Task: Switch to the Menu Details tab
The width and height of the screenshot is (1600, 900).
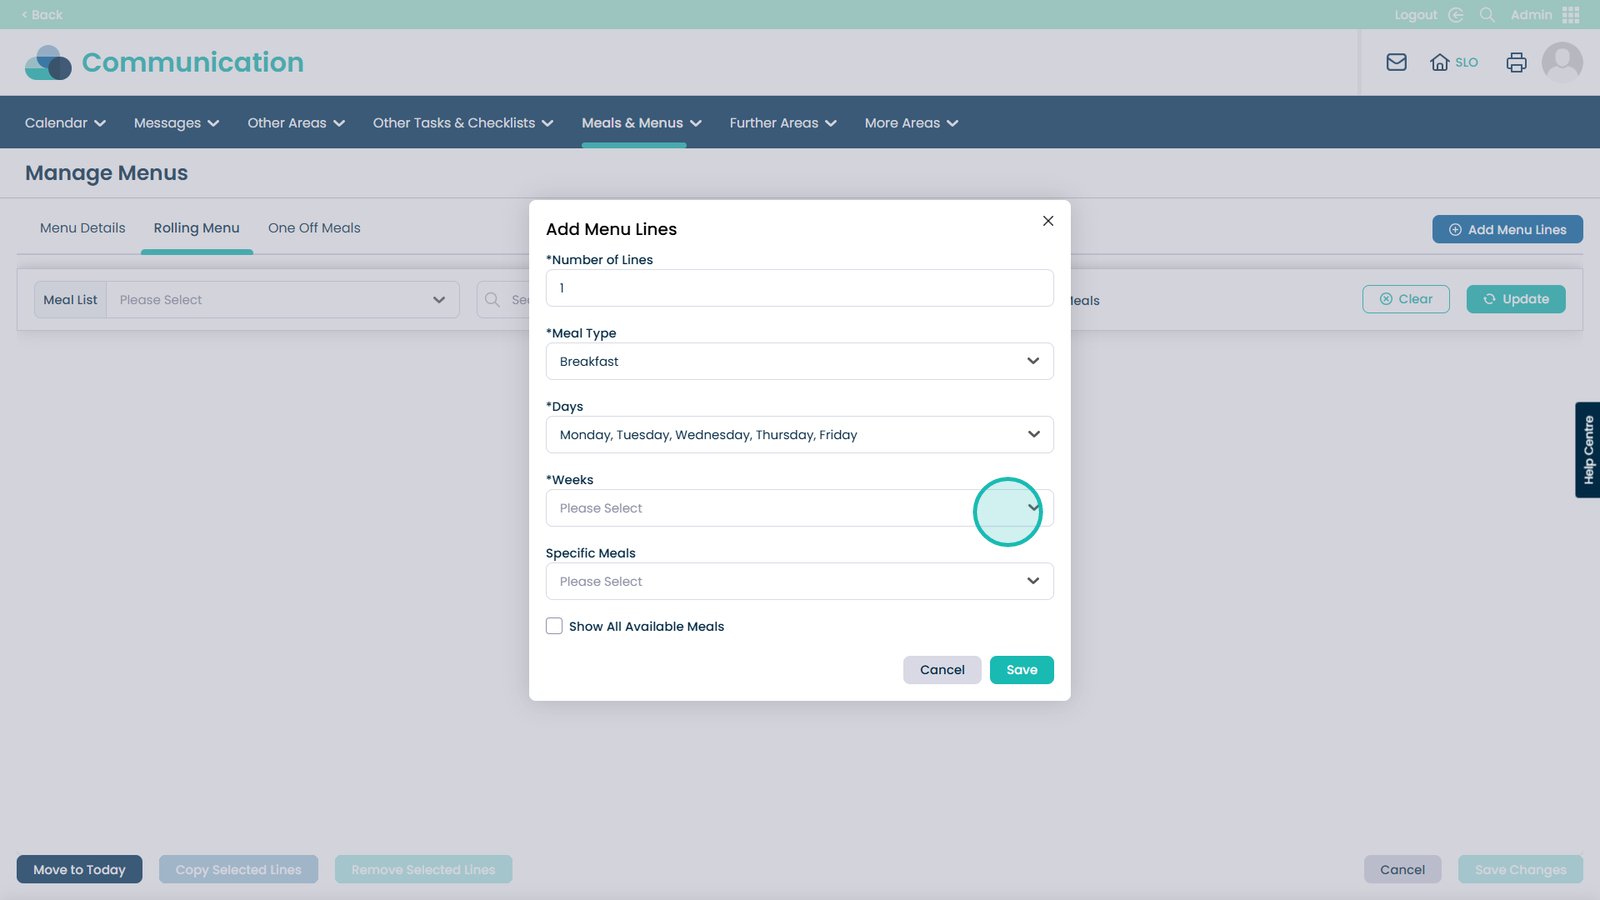Action: click(82, 228)
